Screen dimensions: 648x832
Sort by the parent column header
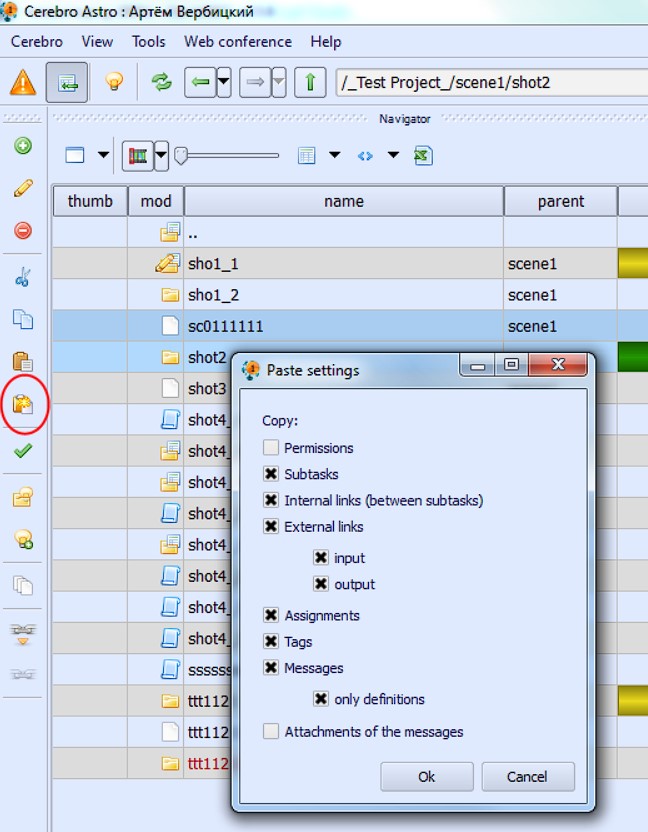pos(560,201)
